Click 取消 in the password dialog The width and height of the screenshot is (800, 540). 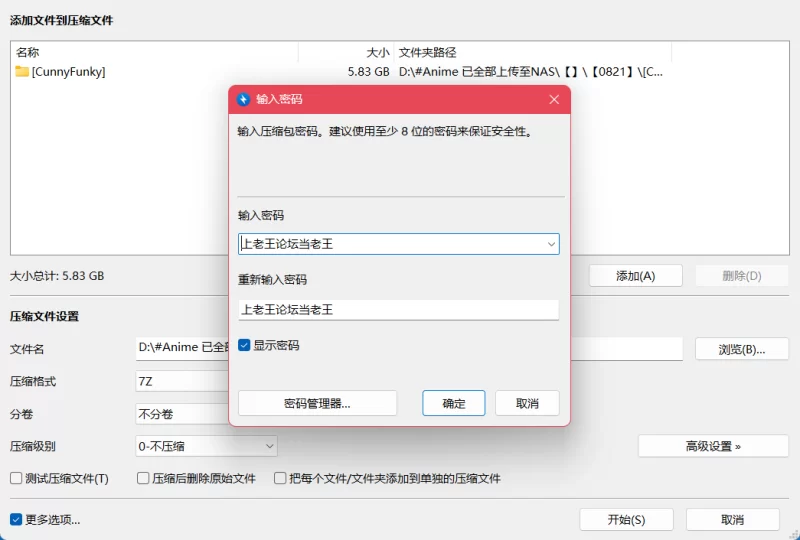pos(527,403)
